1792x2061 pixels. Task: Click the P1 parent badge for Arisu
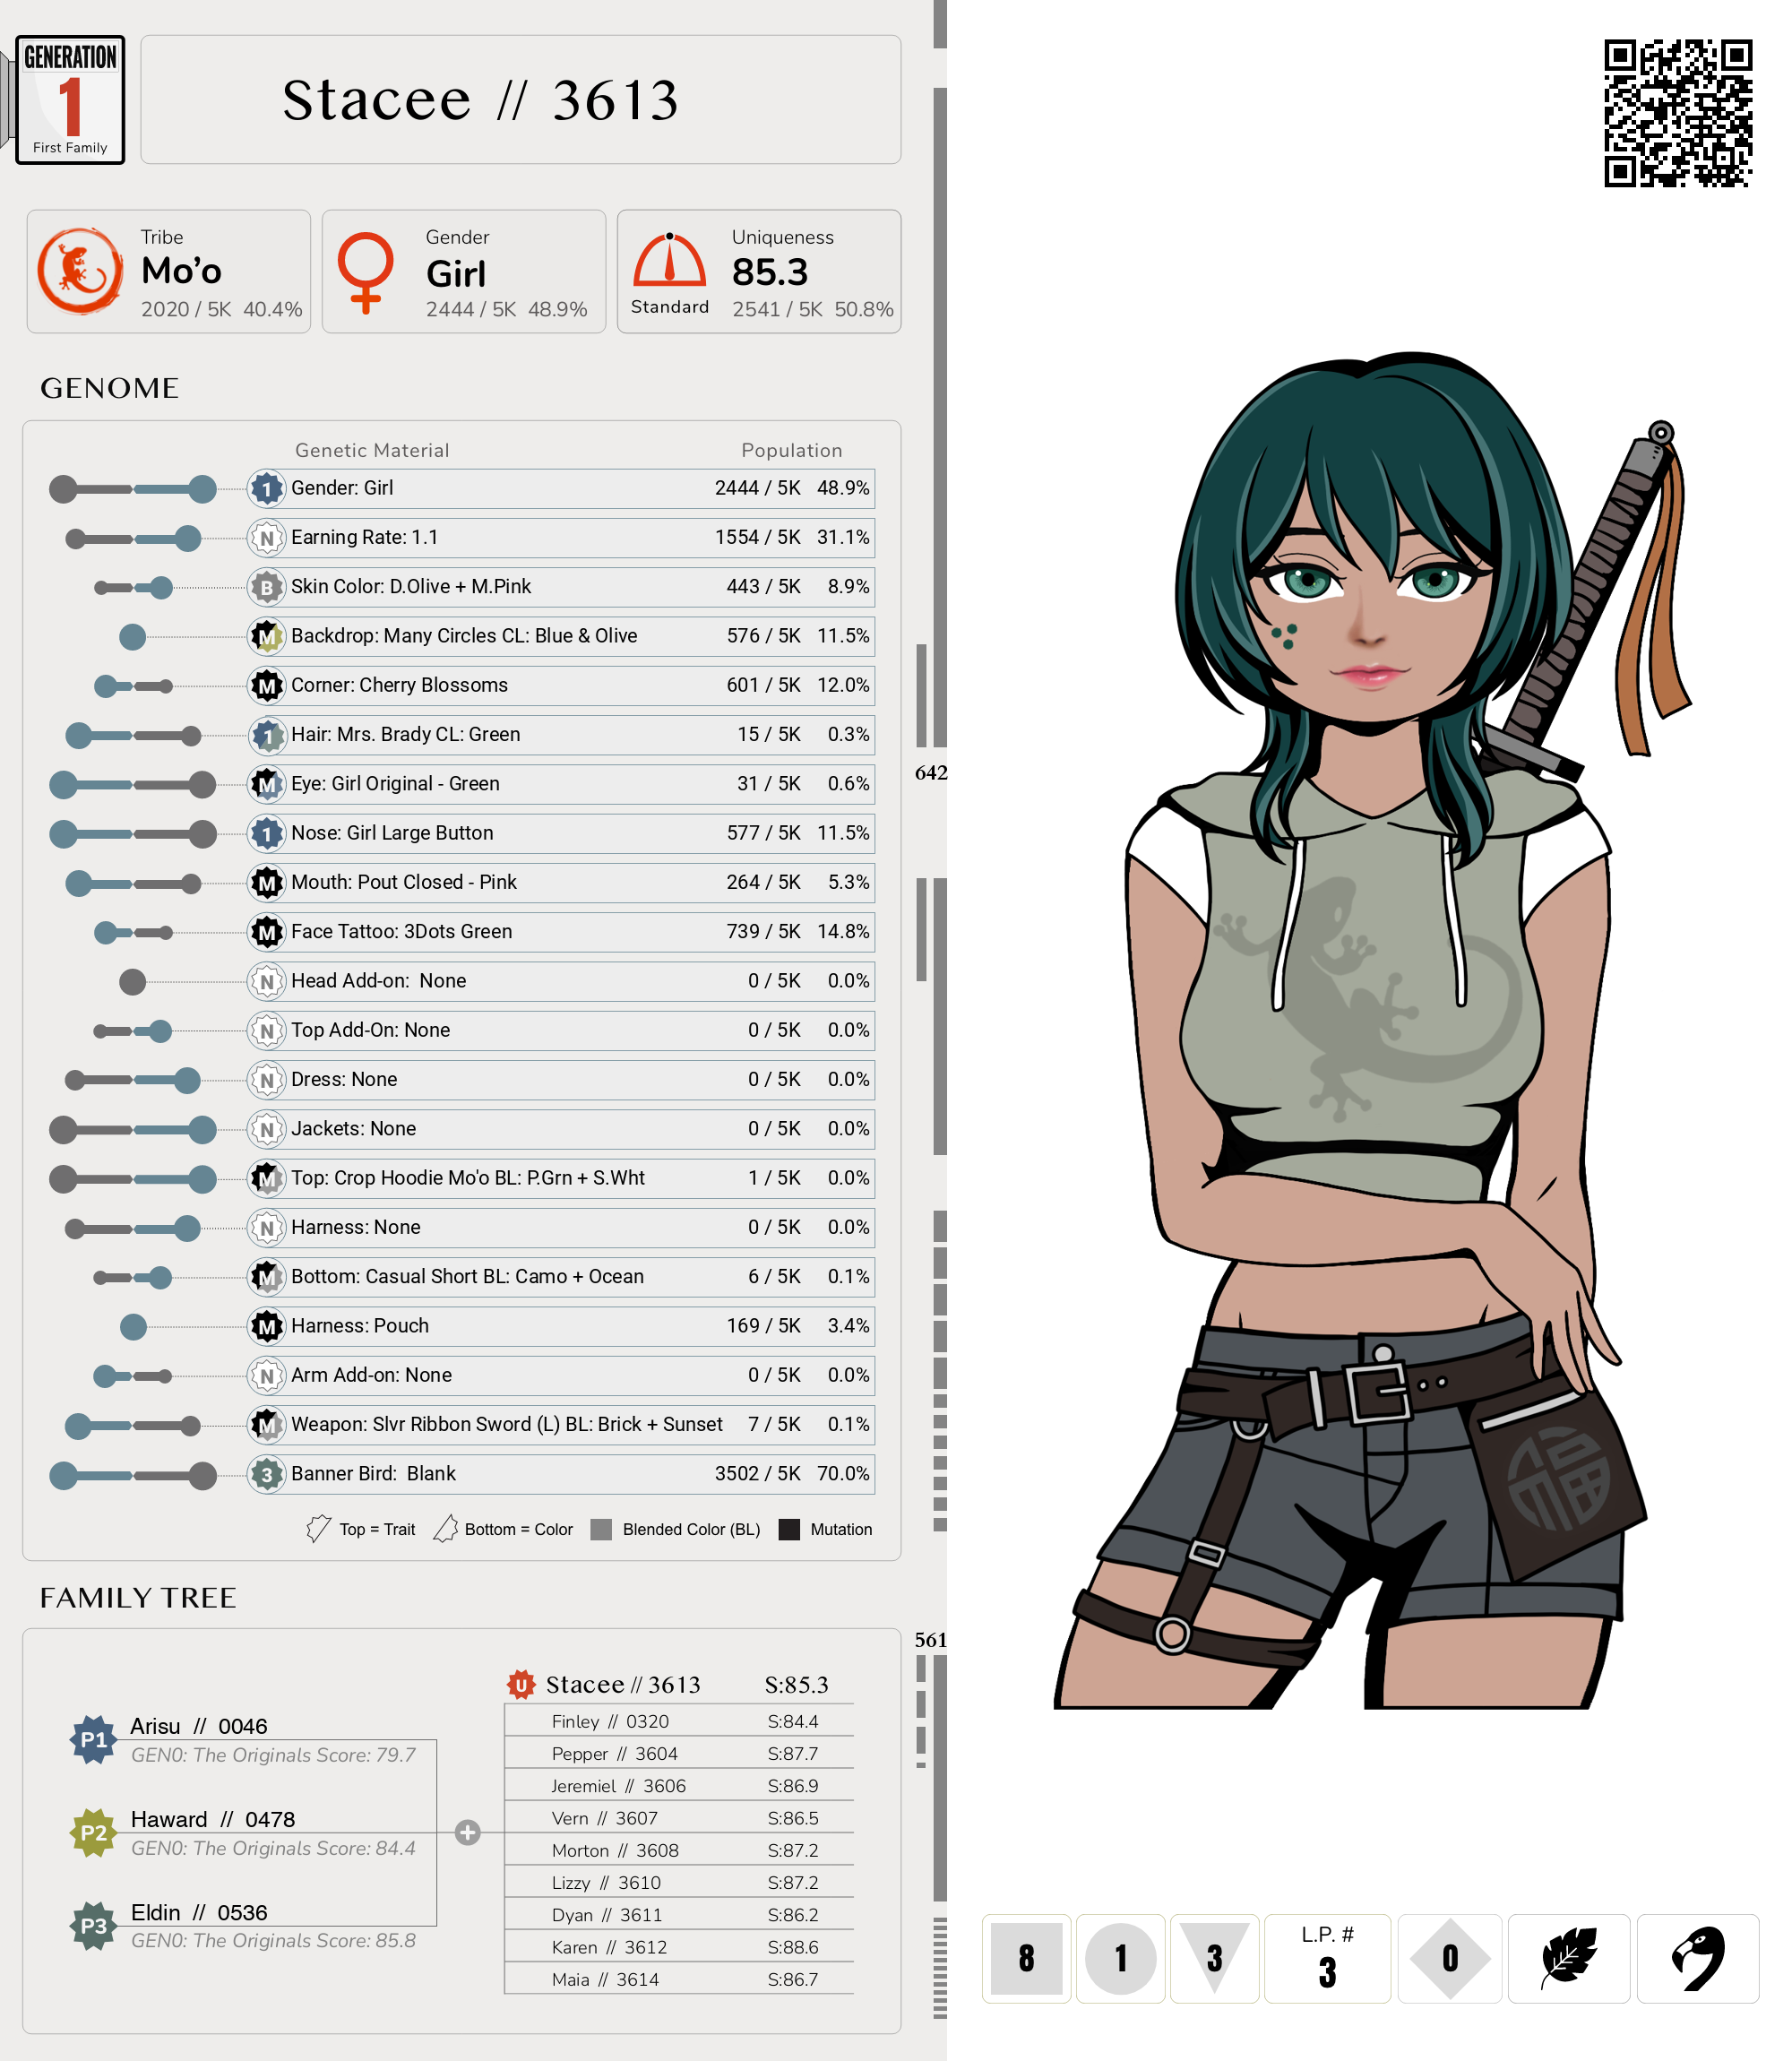coord(94,1740)
